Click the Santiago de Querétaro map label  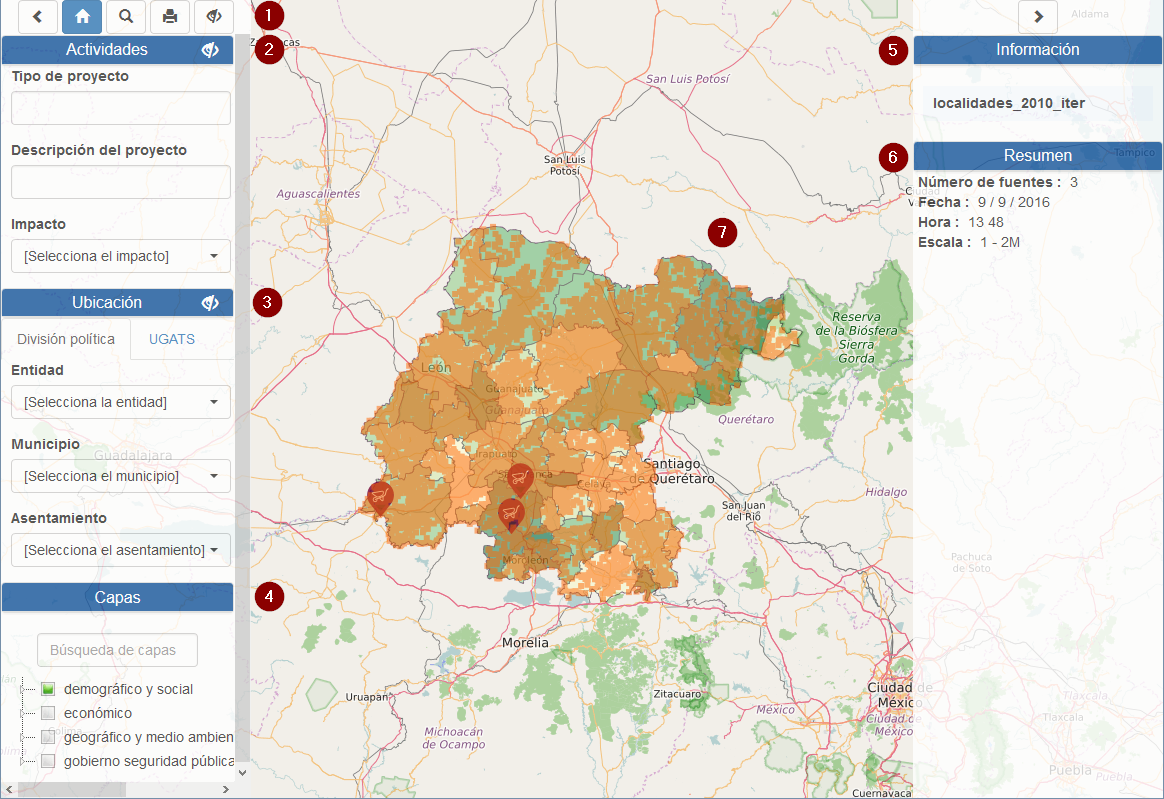[x=672, y=472]
